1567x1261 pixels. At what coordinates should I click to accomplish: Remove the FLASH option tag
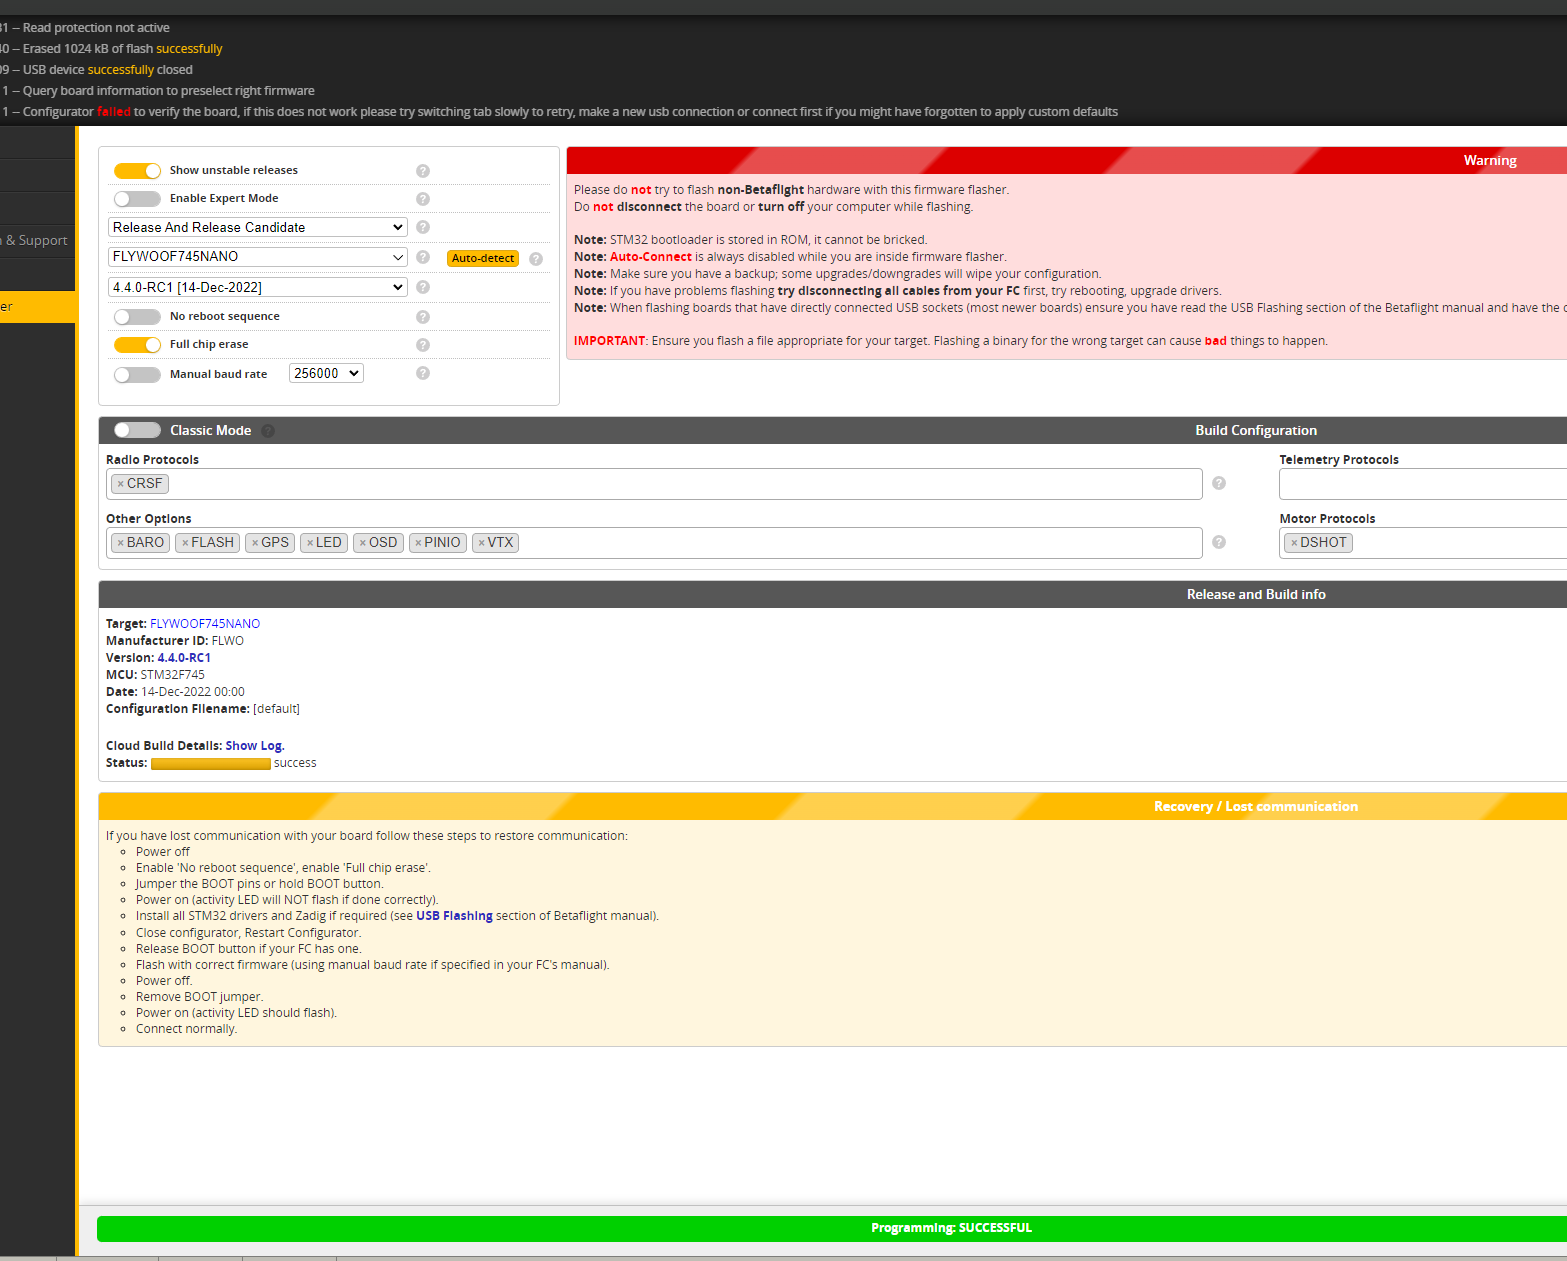(x=185, y=543)
